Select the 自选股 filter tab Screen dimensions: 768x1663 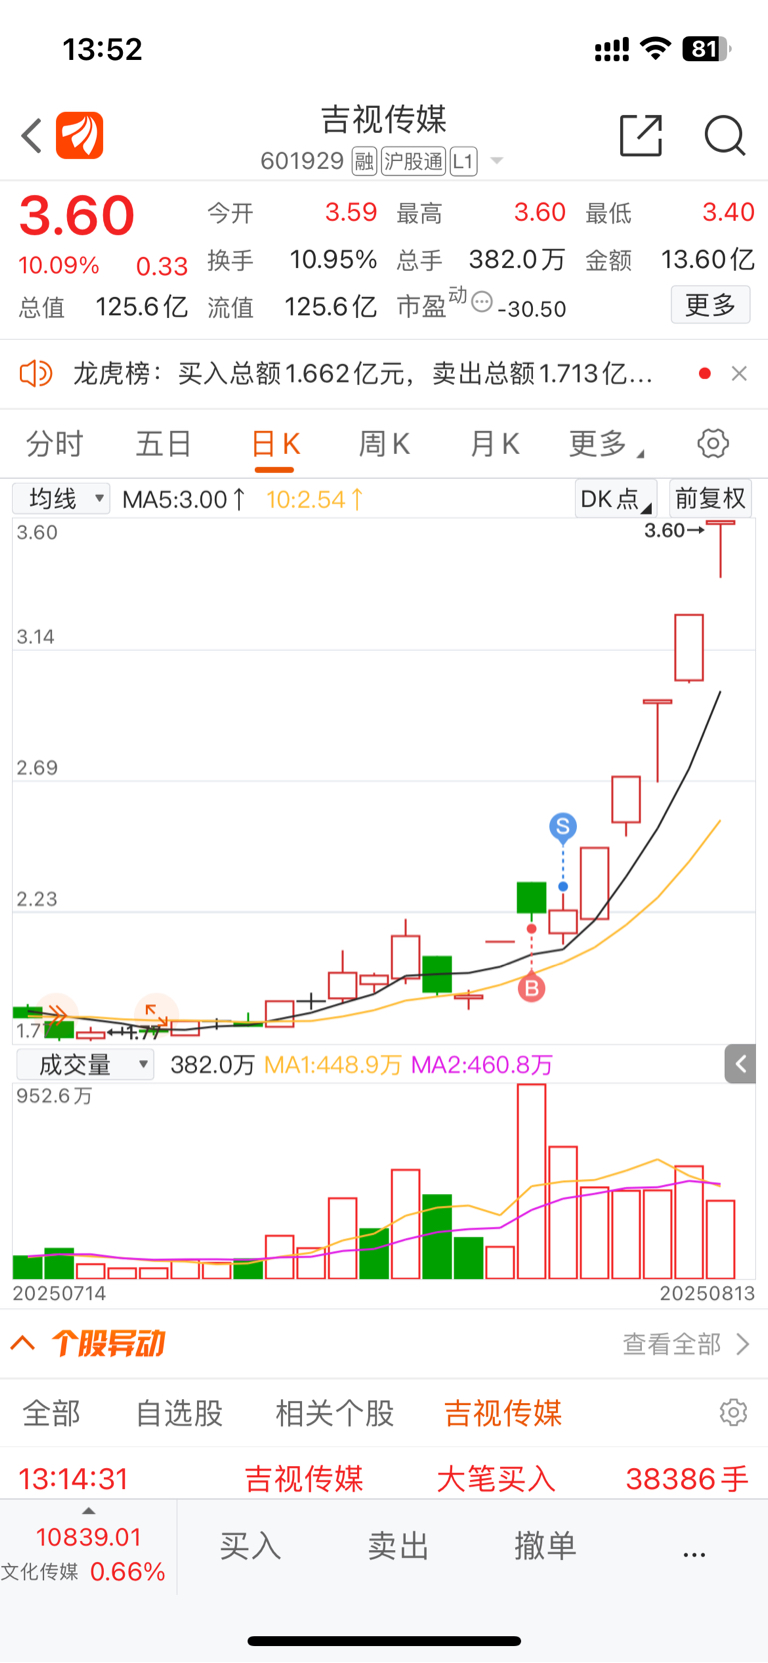(179, 1413)
